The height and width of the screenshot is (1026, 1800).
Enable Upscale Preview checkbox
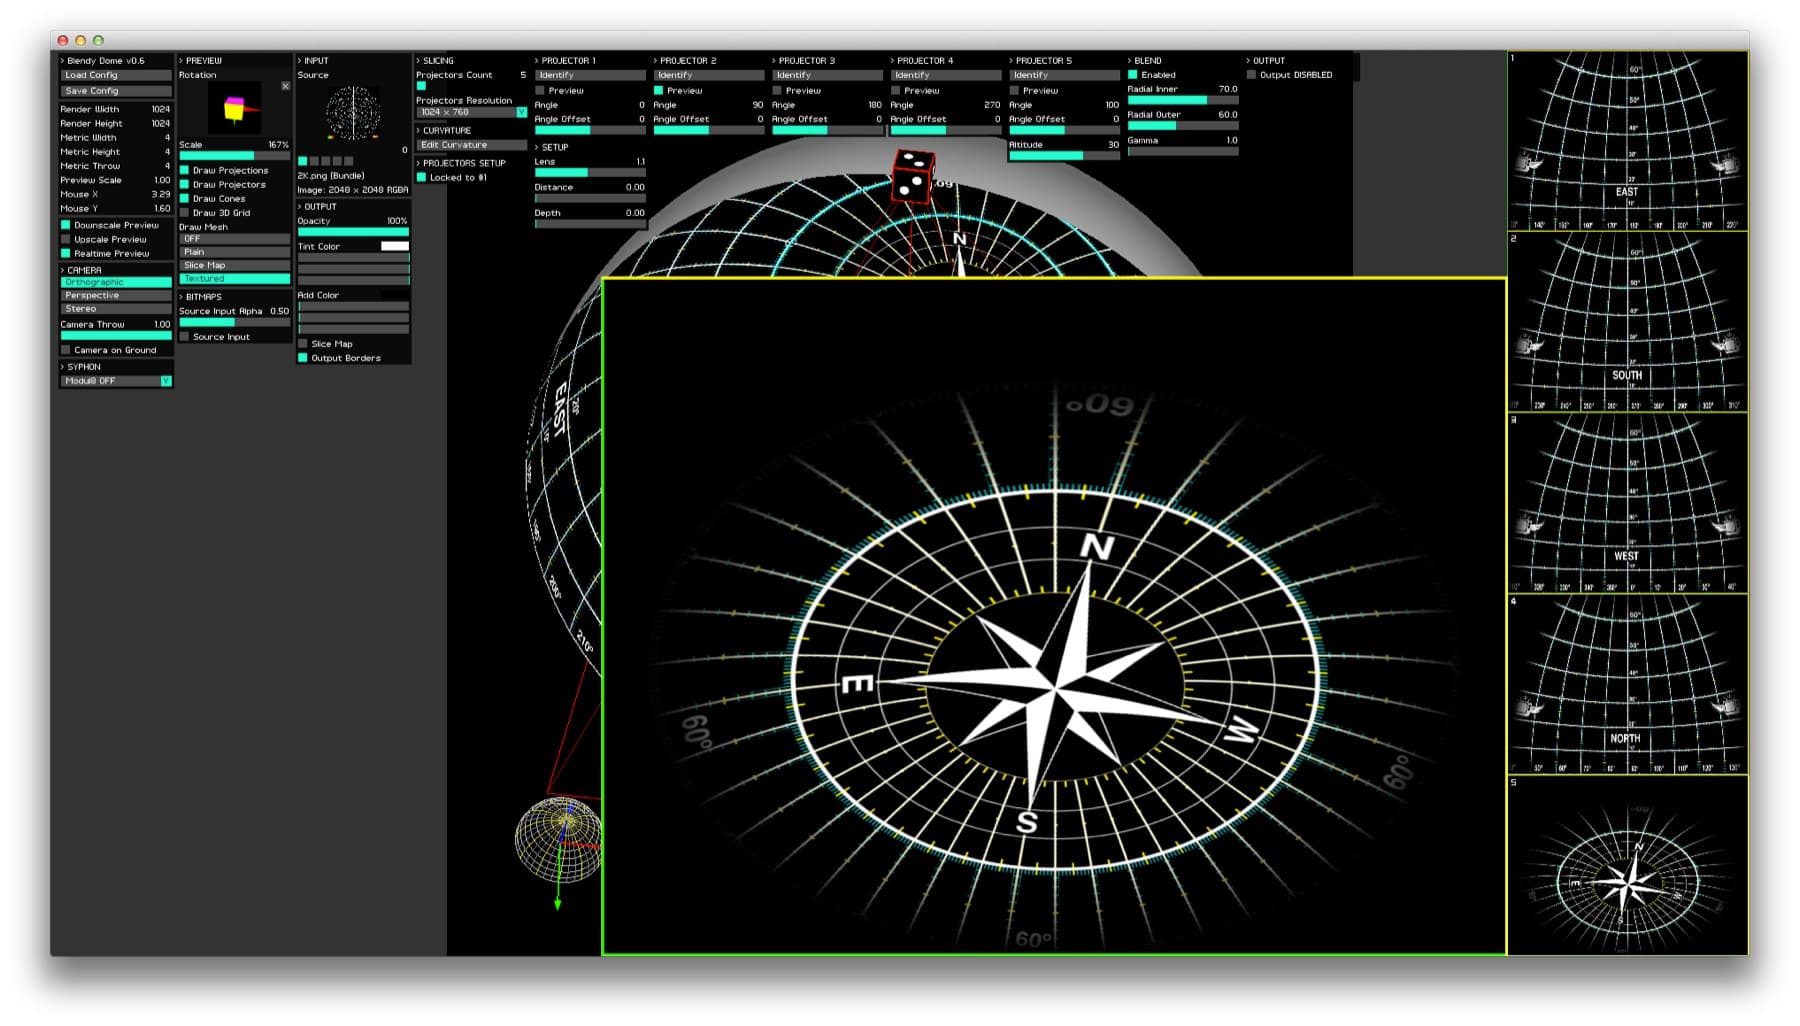pyautogui.click(x=66, y=239)
